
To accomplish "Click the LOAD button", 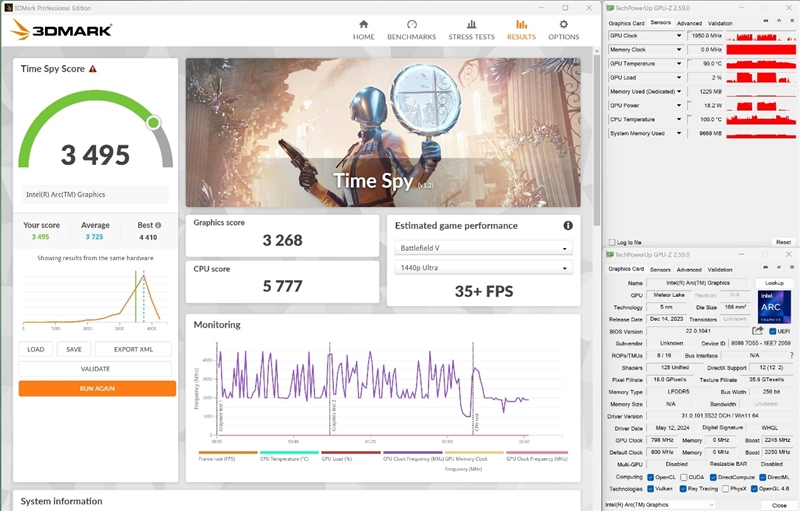I will point(36,349).
